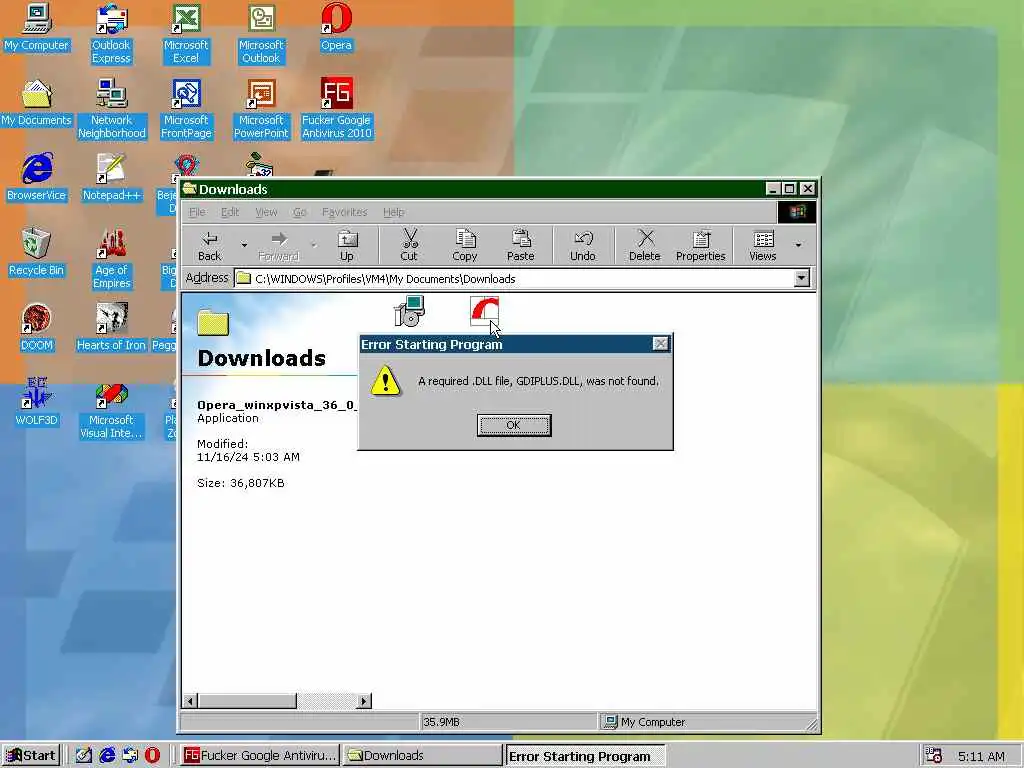Click the Delete toolbar button

(645, 246)
